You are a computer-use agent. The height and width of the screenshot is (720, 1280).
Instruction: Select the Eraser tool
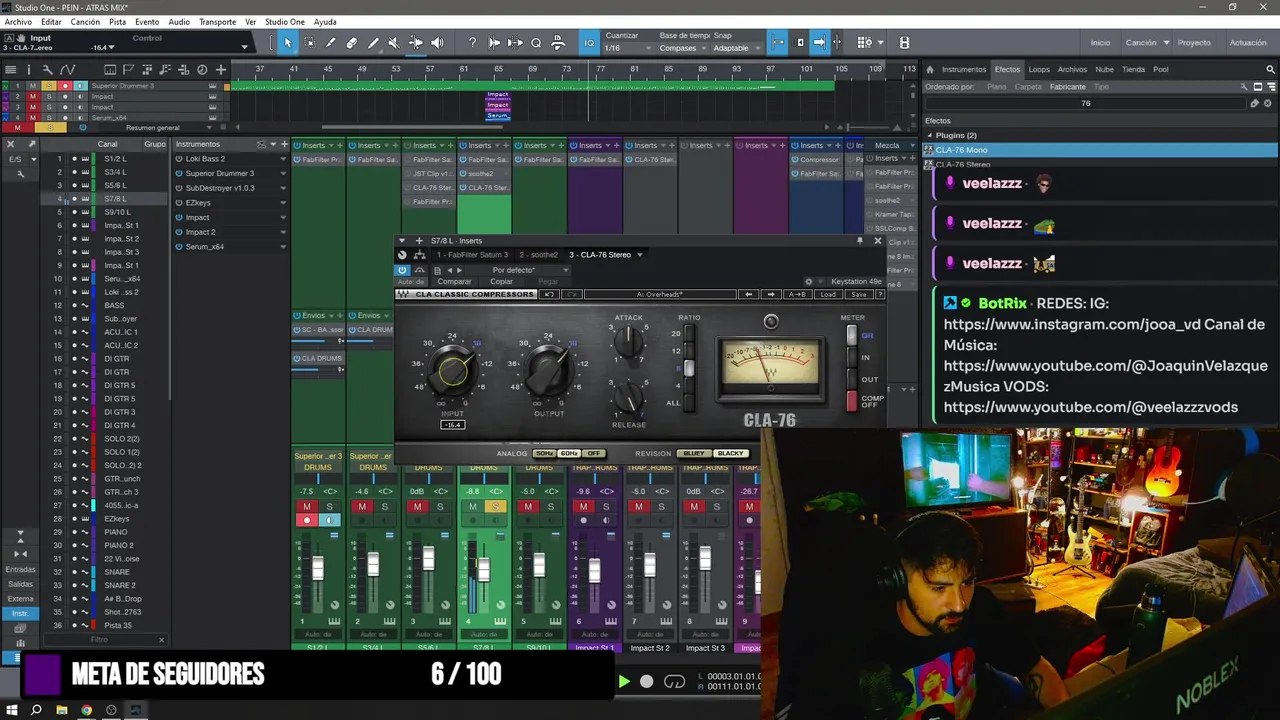click(x=352, y=43)
